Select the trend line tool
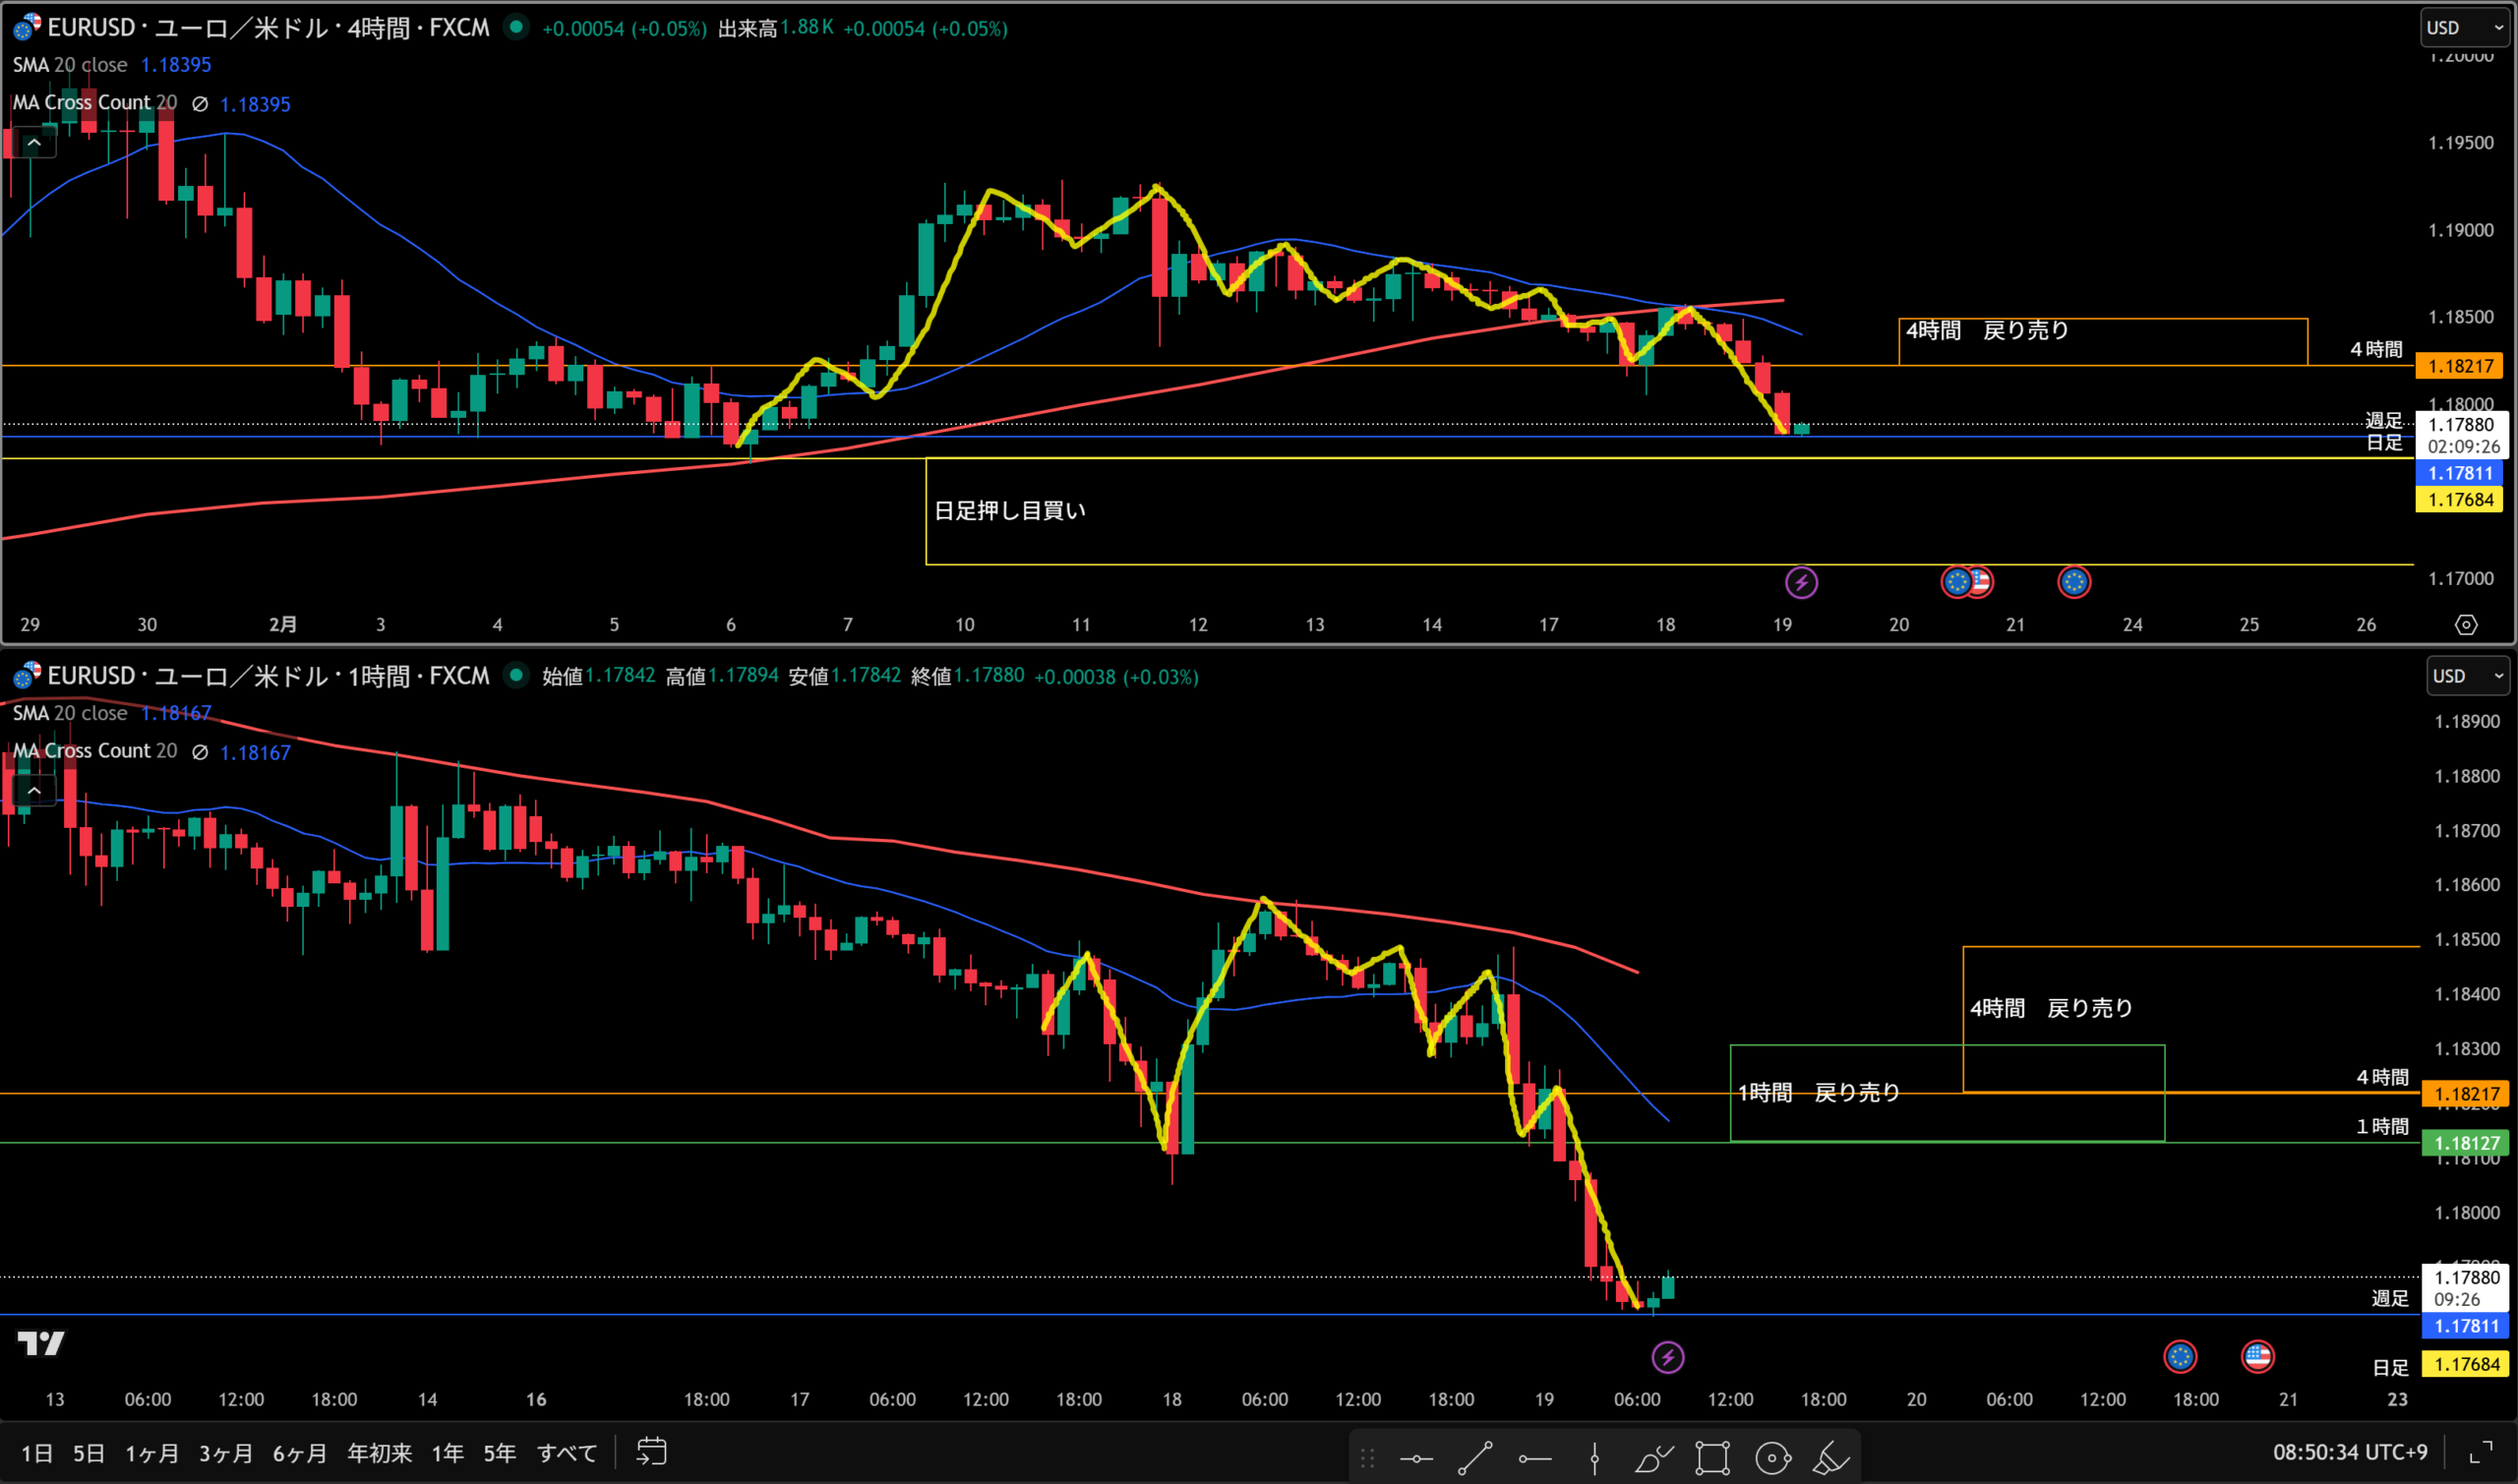 (x=1475, y=1459)
